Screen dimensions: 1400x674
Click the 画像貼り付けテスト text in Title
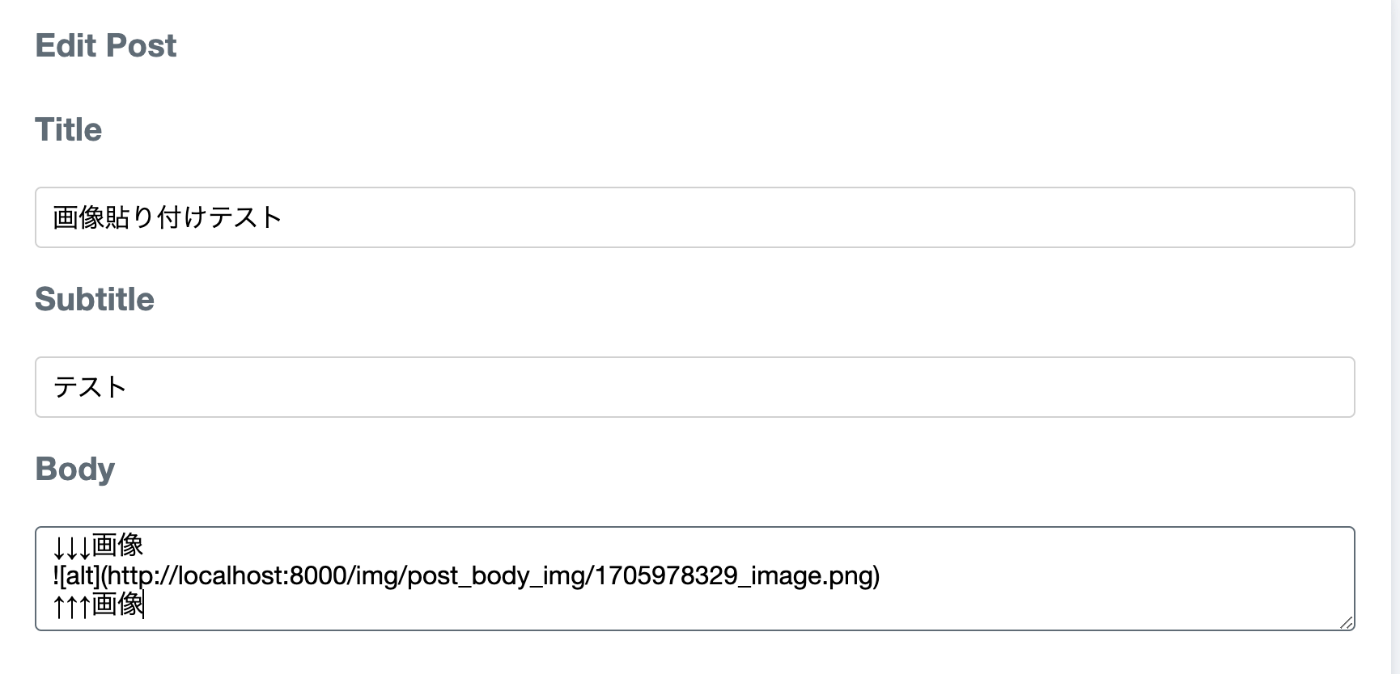pyautogui.click(x=167, y=217)
